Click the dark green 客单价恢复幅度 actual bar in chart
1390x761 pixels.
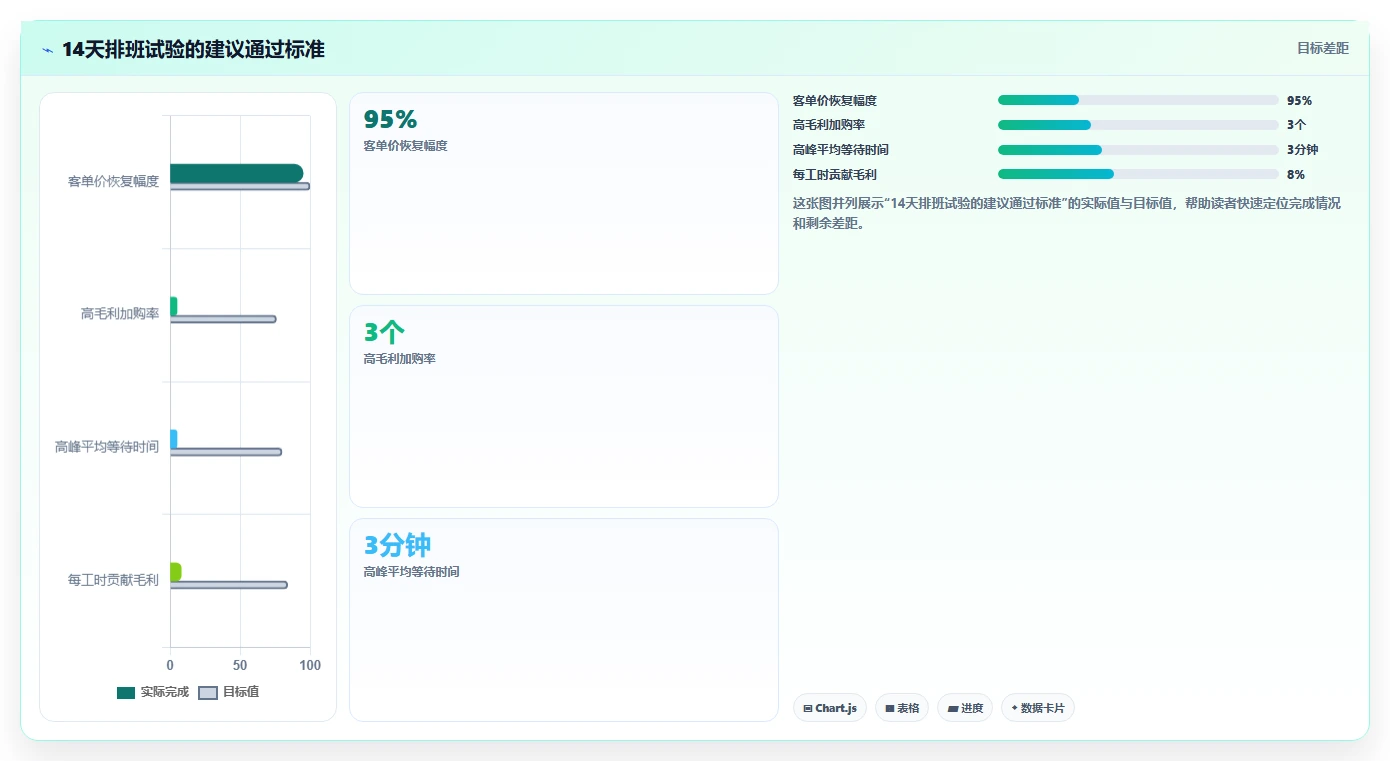(236, 173)
